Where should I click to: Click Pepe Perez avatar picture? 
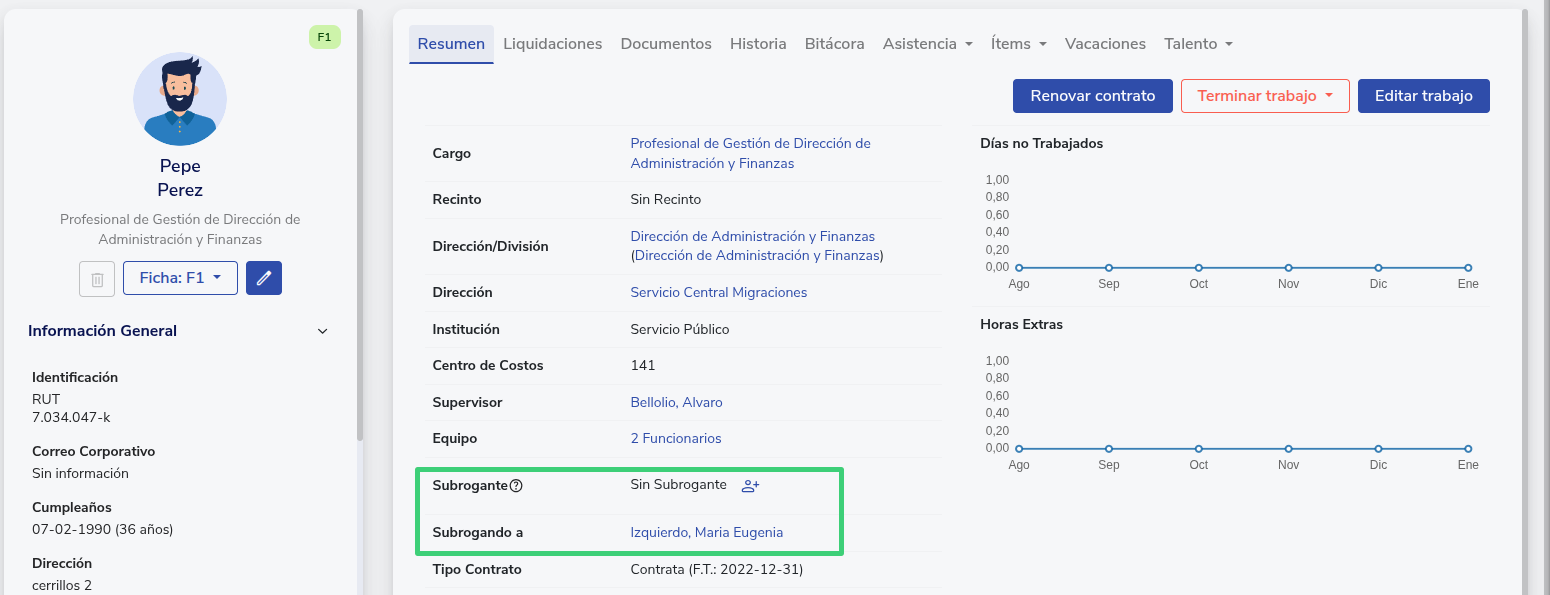(180, 100)
